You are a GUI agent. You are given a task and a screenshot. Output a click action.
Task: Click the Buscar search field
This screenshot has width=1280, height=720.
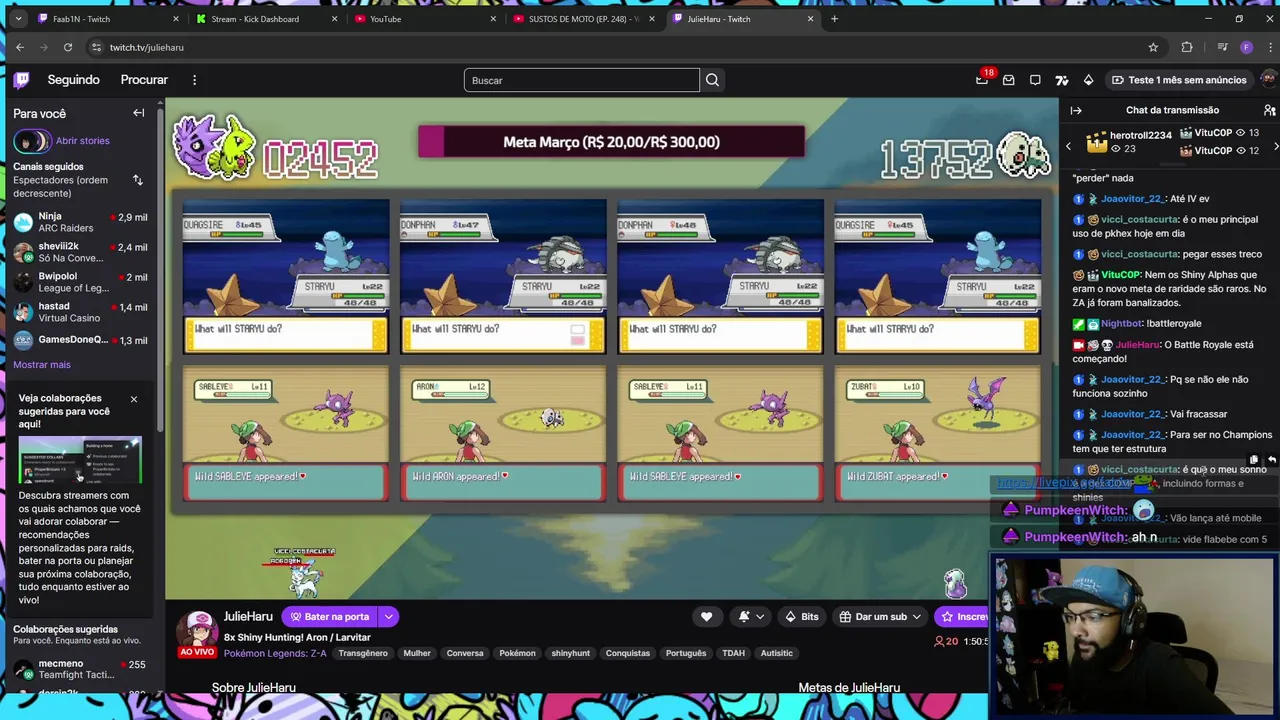pyautogui.click(x=581, y=80)
